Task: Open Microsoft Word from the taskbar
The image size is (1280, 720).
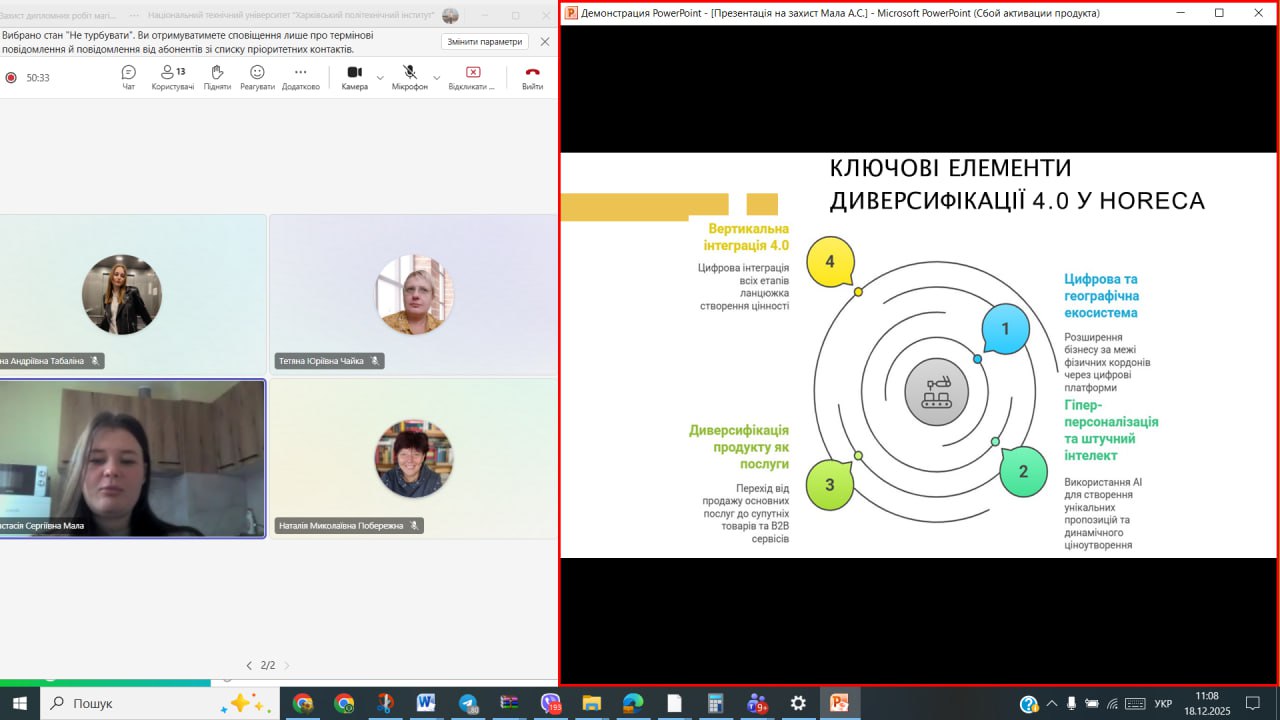Action: [426, 703]
